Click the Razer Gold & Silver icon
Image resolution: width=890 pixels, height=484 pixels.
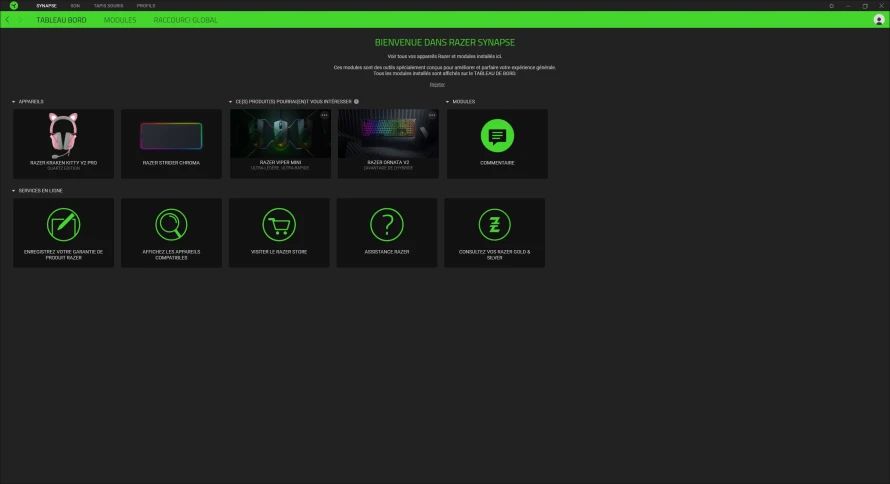494,225
